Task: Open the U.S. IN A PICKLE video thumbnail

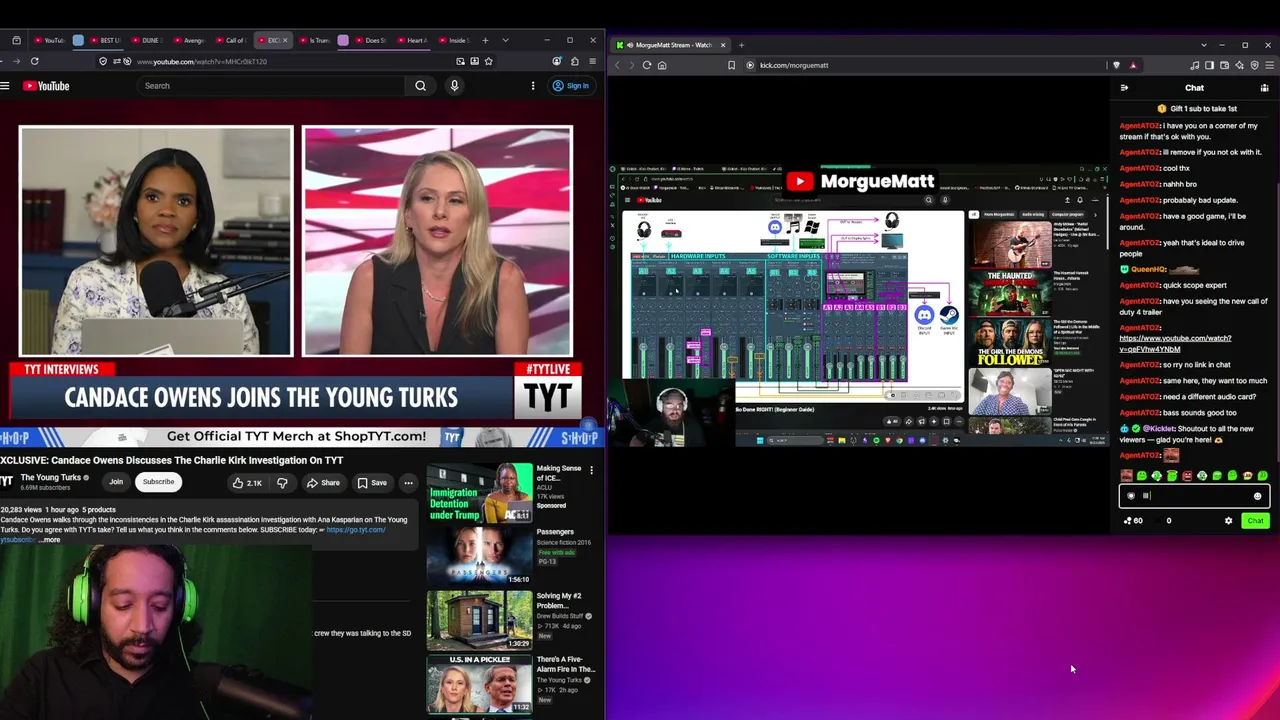Action: coord(480,684)
